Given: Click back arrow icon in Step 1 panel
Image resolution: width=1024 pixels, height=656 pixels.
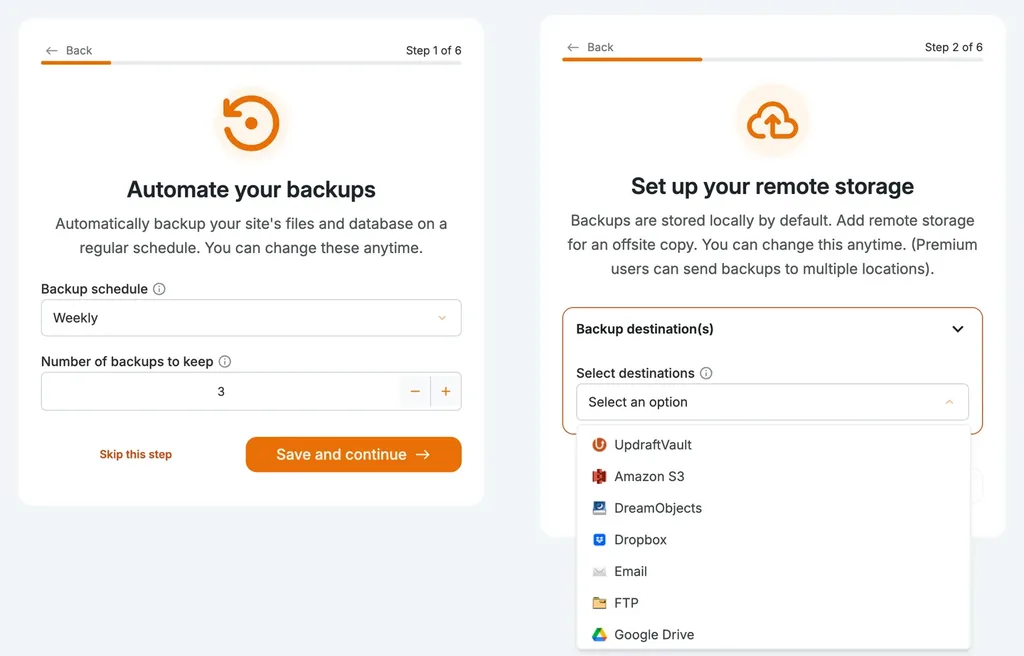Looking at the screenshot, I should (52, 50).
